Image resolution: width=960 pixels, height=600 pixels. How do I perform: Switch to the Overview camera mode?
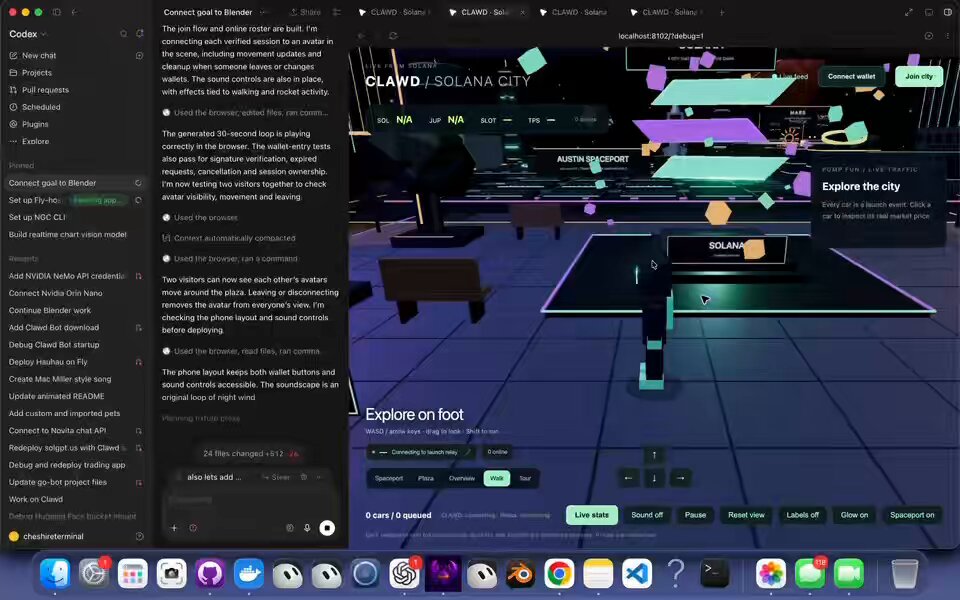(x=462, y=478)
